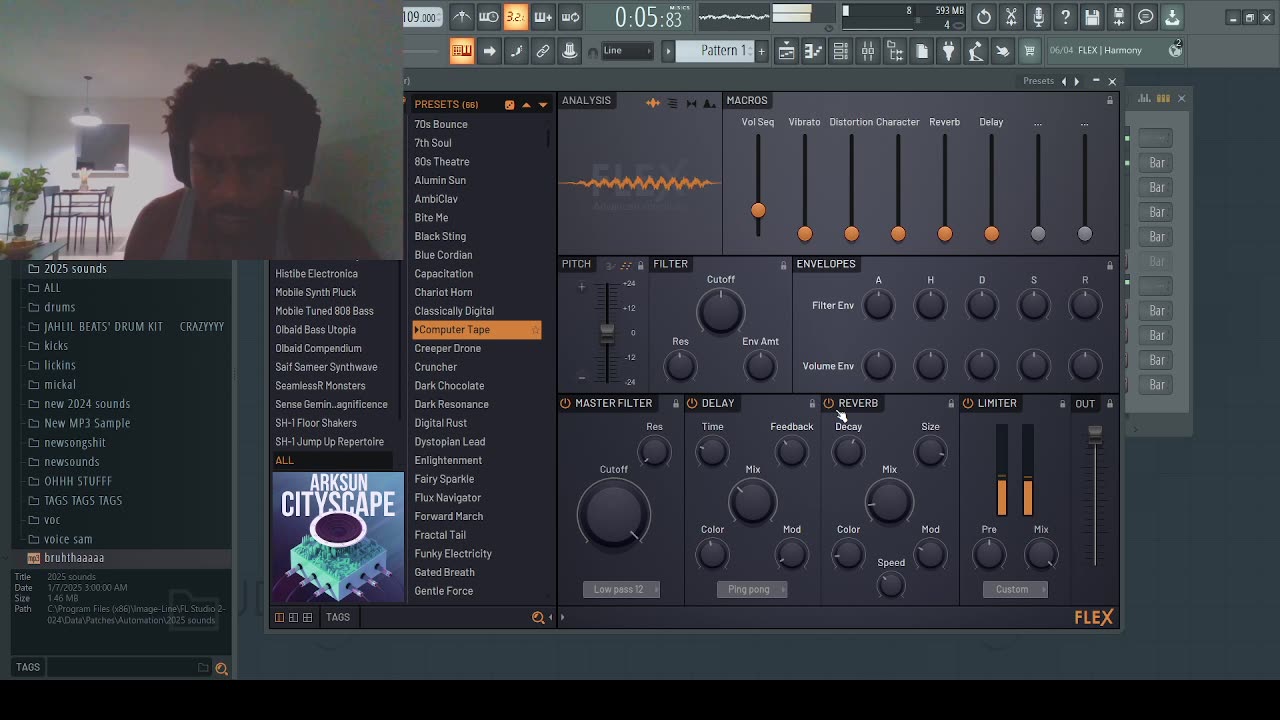Open the content library shopping cart
Screen dimensions: 1280x720
click(x=1029, y=51)
